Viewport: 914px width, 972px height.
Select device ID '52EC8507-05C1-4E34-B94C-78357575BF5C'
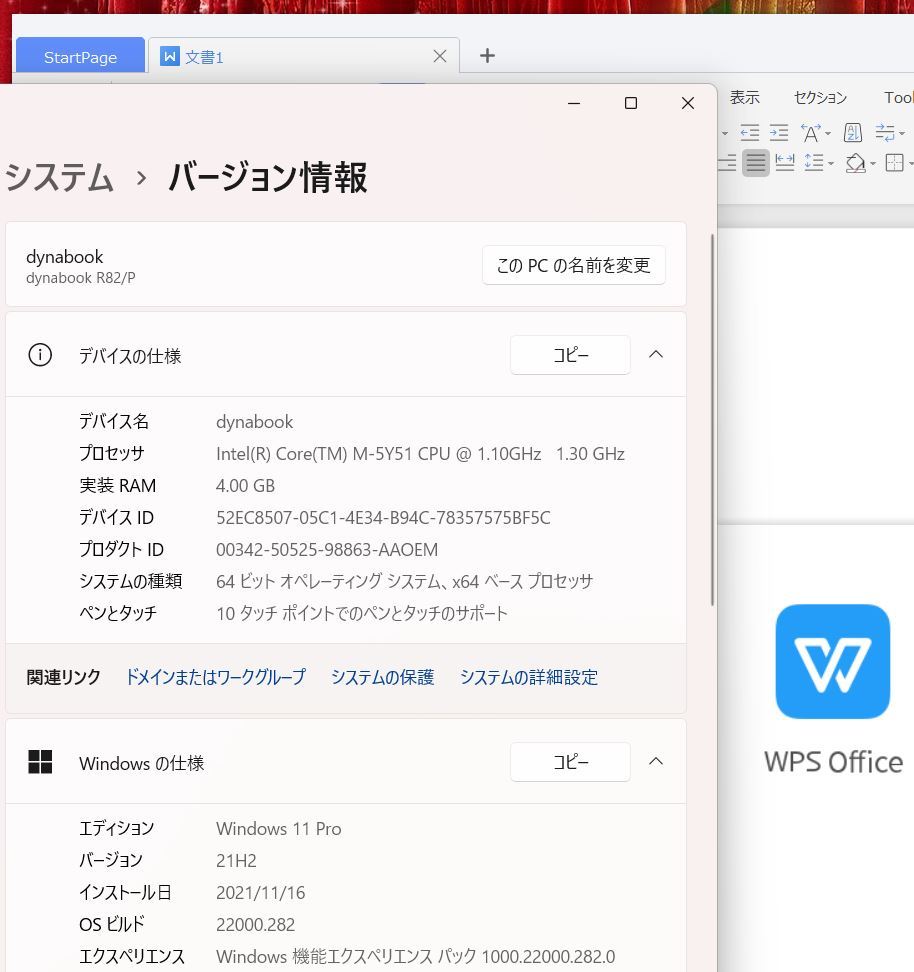(x=383, y=518)
